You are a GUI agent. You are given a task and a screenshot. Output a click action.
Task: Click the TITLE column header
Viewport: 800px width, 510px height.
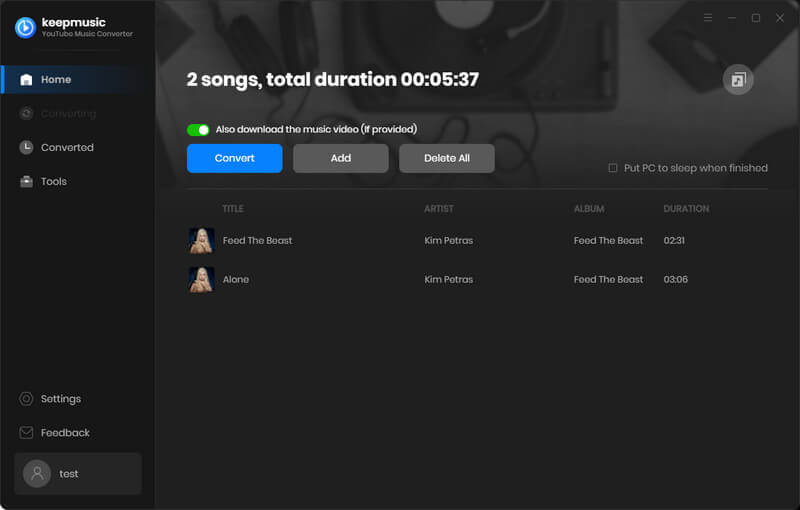(x=233, y=209)
